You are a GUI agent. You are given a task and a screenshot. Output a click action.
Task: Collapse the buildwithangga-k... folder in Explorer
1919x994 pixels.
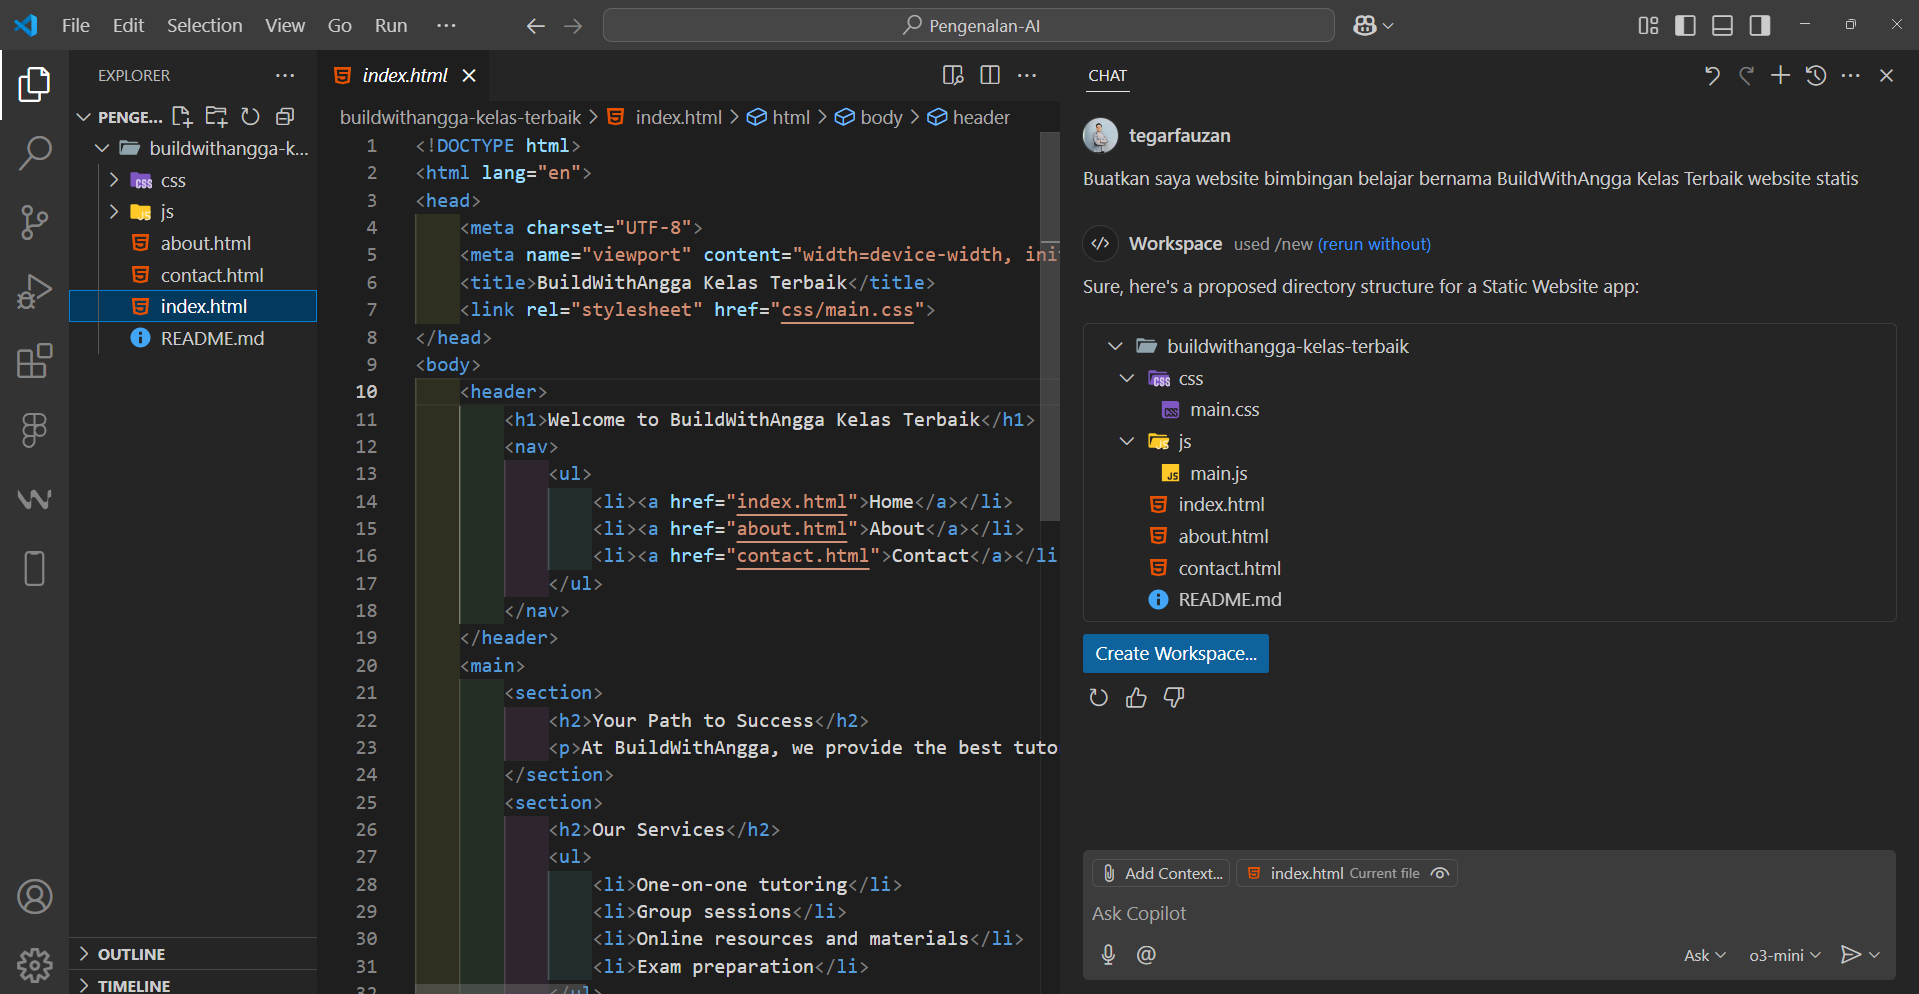(x=102, y=148)
